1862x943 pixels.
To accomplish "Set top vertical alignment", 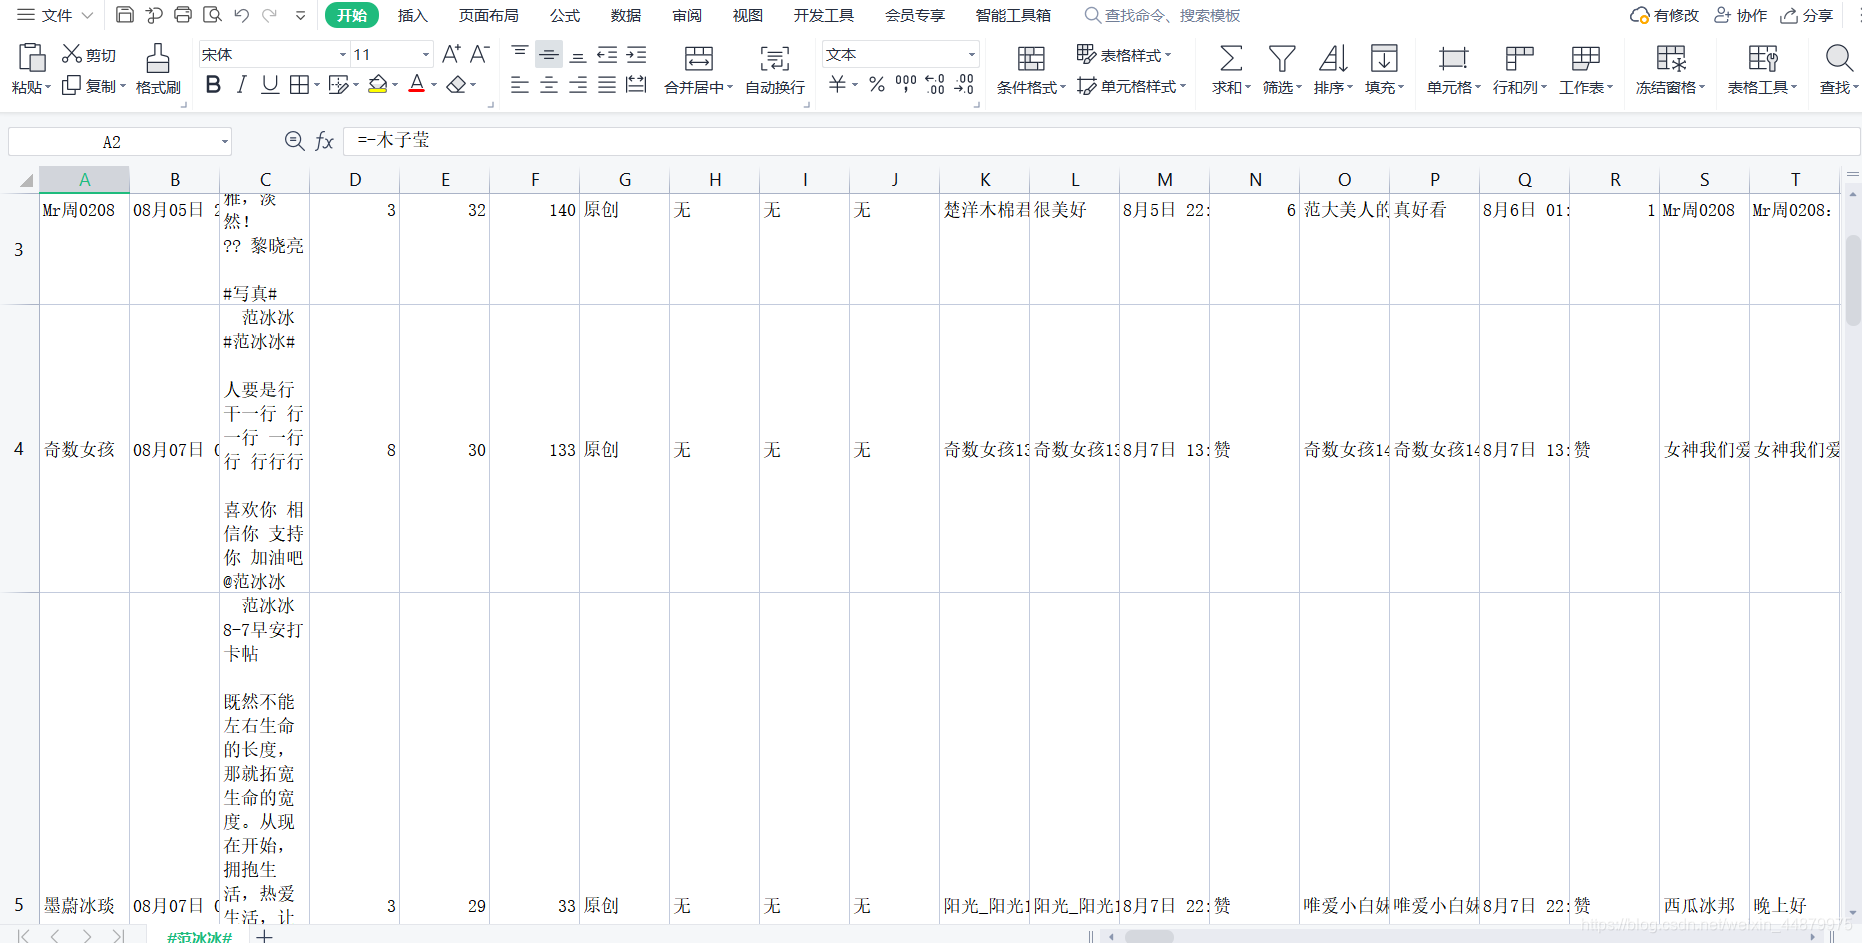I will (x=520, y=53).
